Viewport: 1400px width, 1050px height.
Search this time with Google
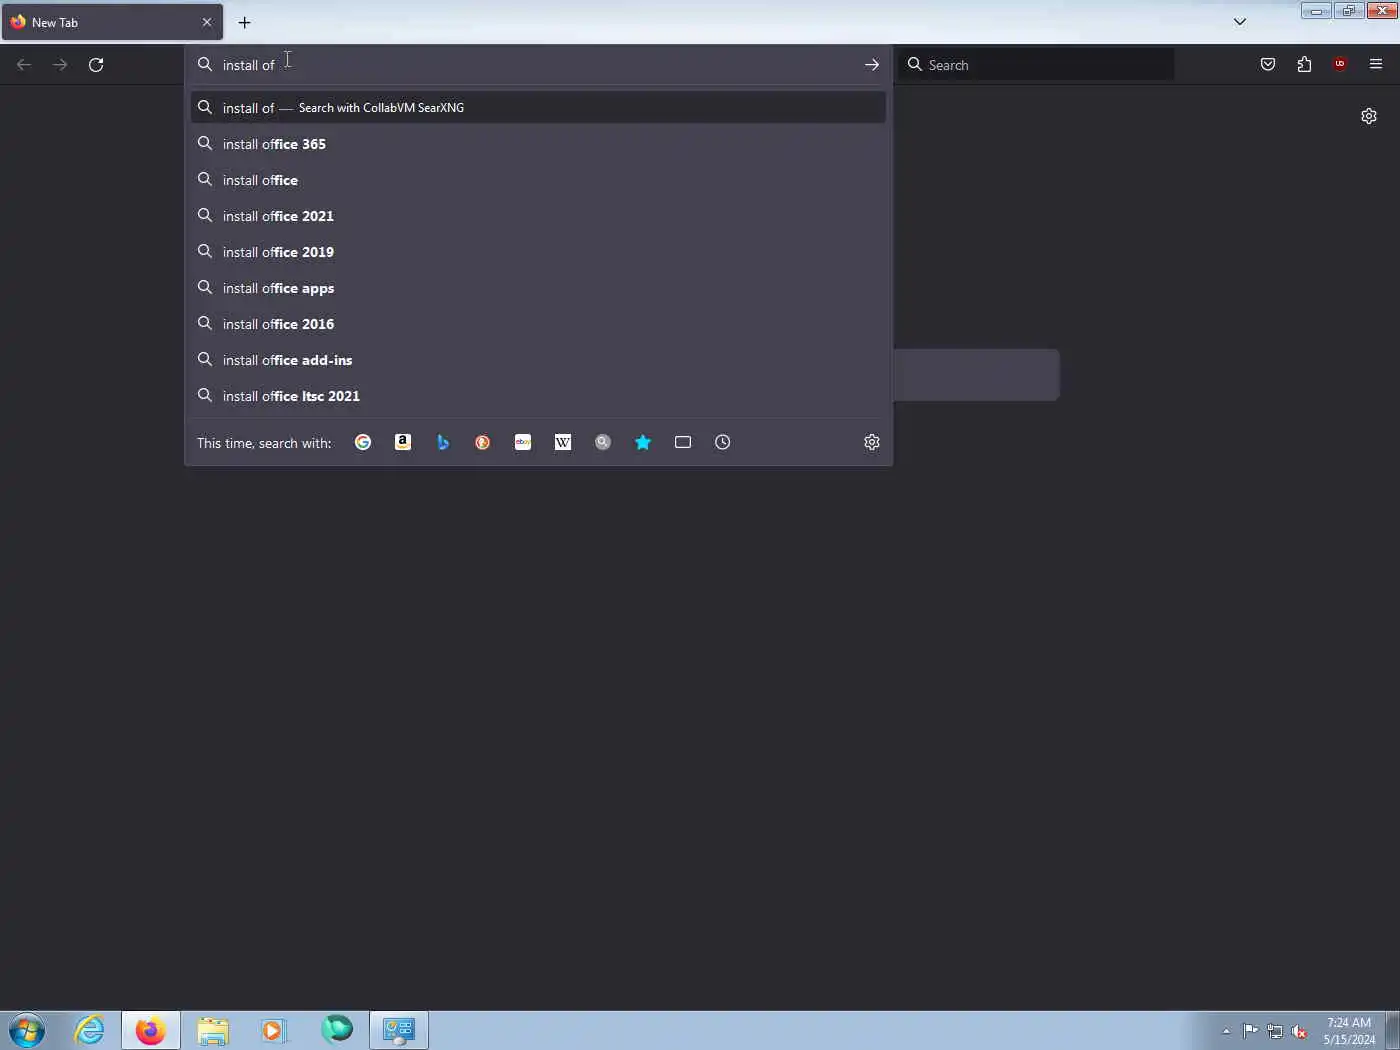[x=363, y=442]
